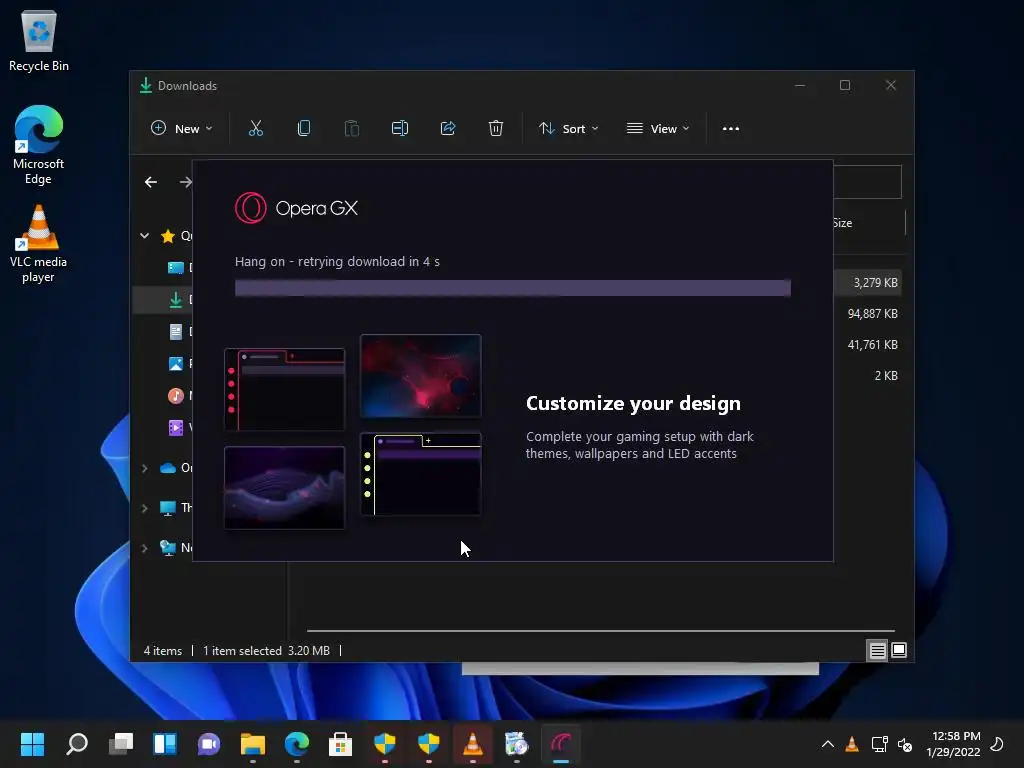The height and width of the screenshot is (768, 1024).
Task: Go back with the back arrow
Action: (x=151, y=182)
